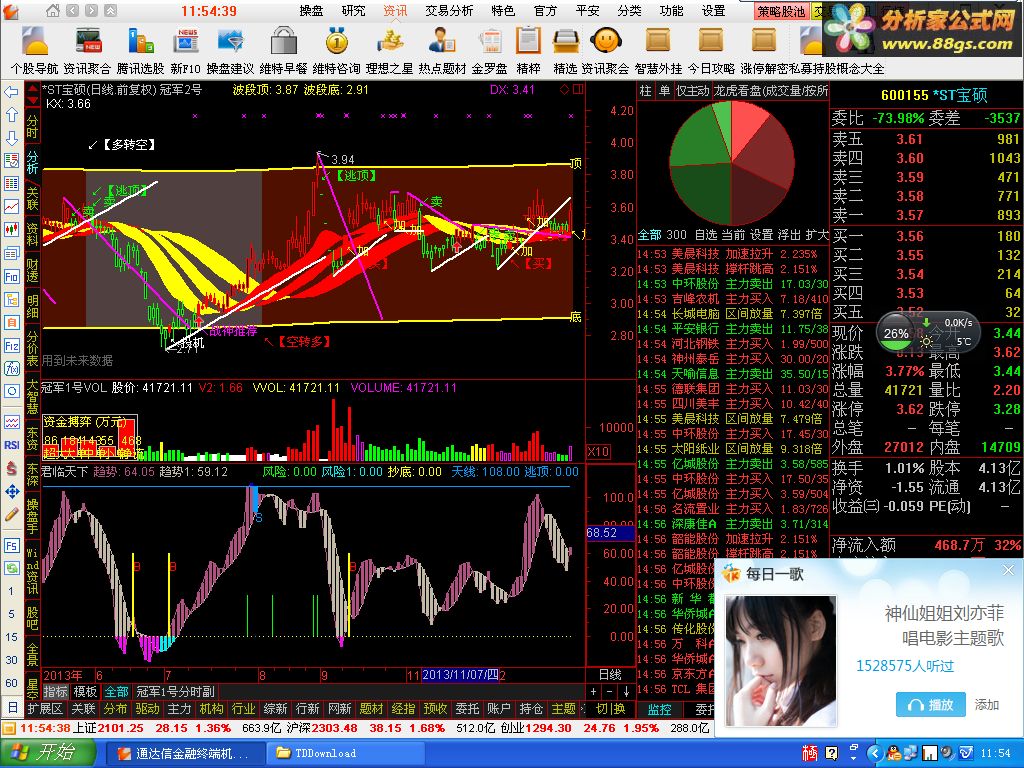Select the 行业 bottom tab

(x=243, y=708)
